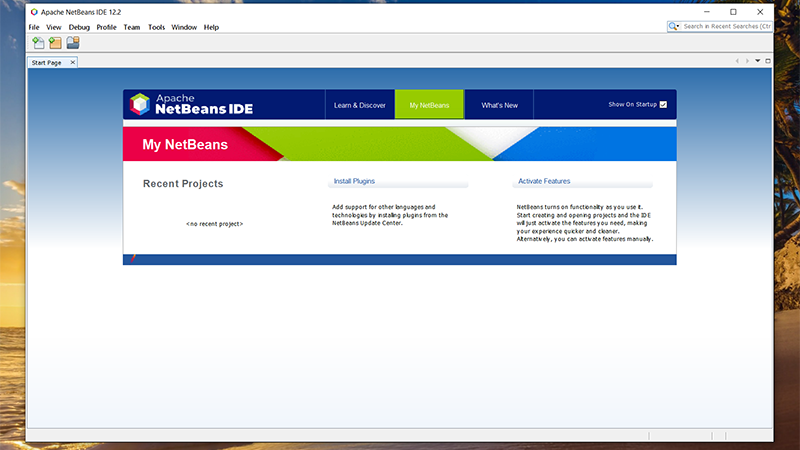Open the Window menu
Viewport: 800px width, 450px height.
(184, 27)
